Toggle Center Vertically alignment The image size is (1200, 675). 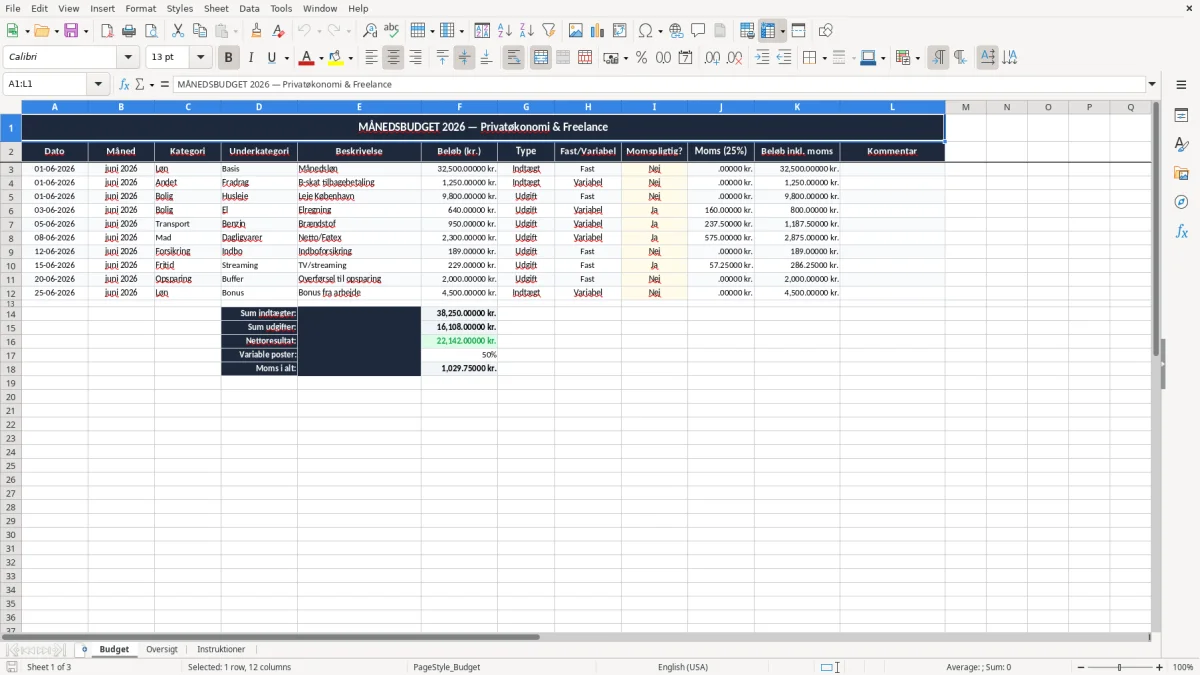[464, 58]
